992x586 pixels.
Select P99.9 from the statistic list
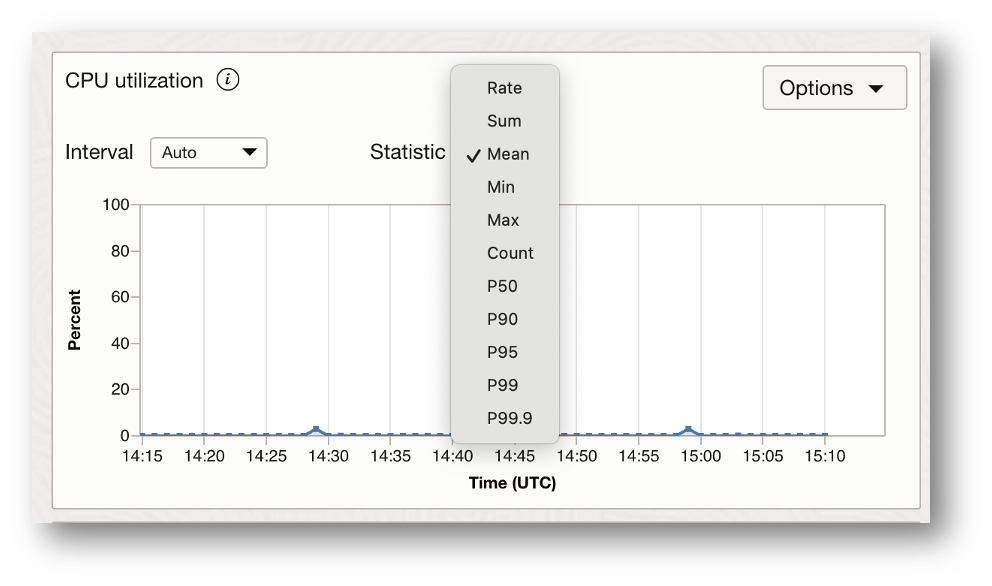pyautogui.click(x=505, y=418)
